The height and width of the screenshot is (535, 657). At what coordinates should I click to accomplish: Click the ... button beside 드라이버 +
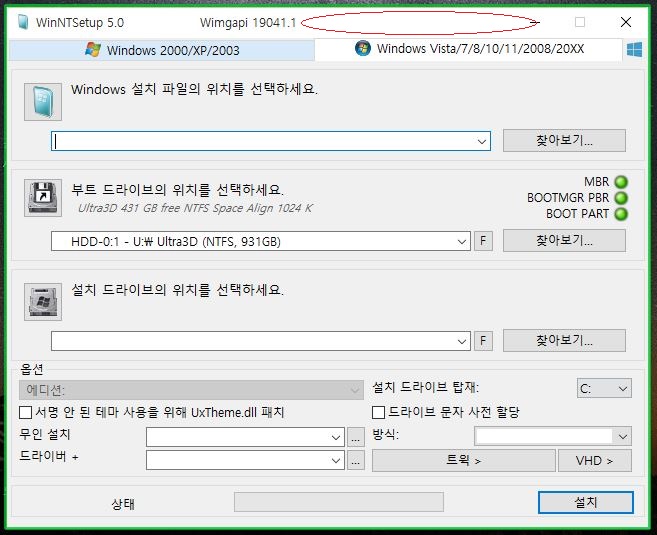point(356,460)
